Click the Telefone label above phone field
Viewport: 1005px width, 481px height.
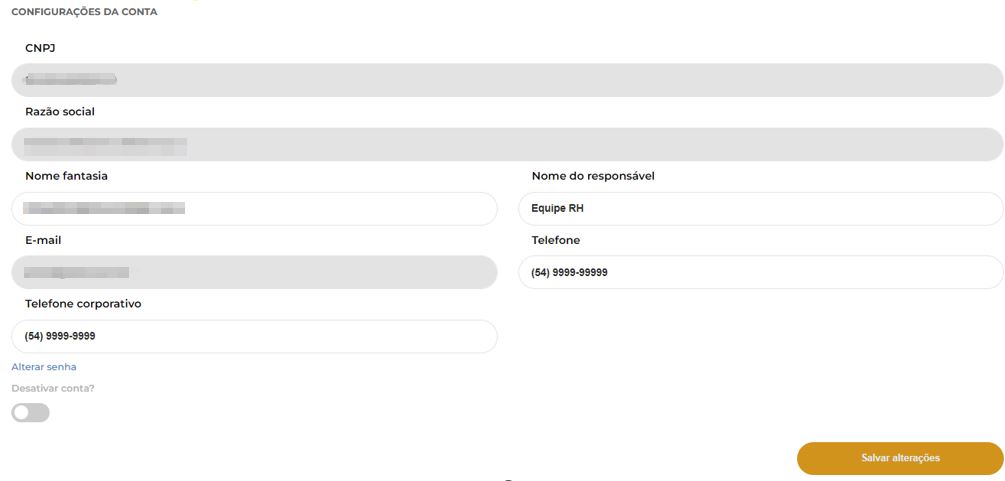pyautogui.click(x=556, y=240)
